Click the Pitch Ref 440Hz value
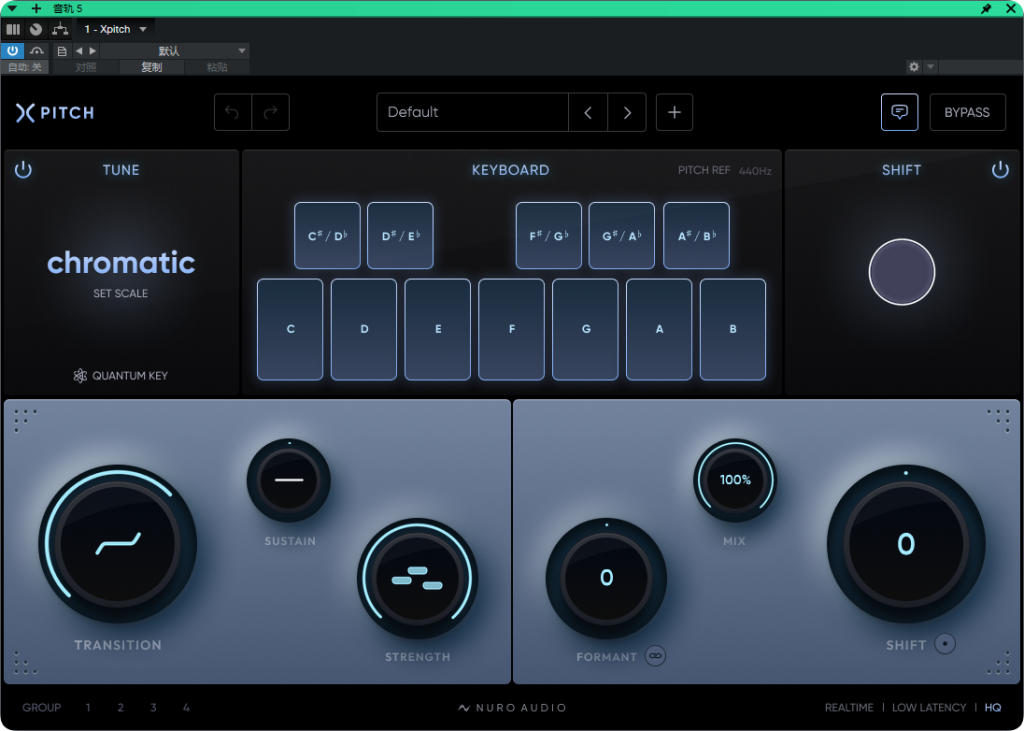Image resolution: width=1024 pixels, height=731 pixels. pyautogui.click(x=755, y=171)
